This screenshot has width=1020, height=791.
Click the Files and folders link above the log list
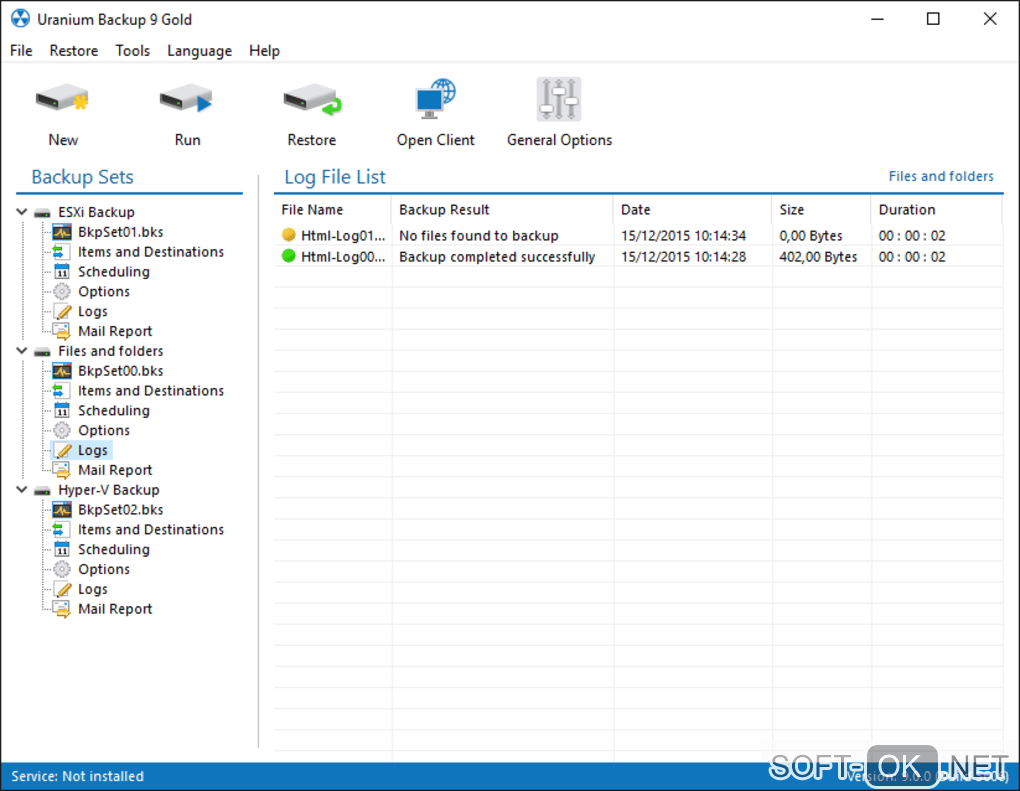[x=941, y=176]
